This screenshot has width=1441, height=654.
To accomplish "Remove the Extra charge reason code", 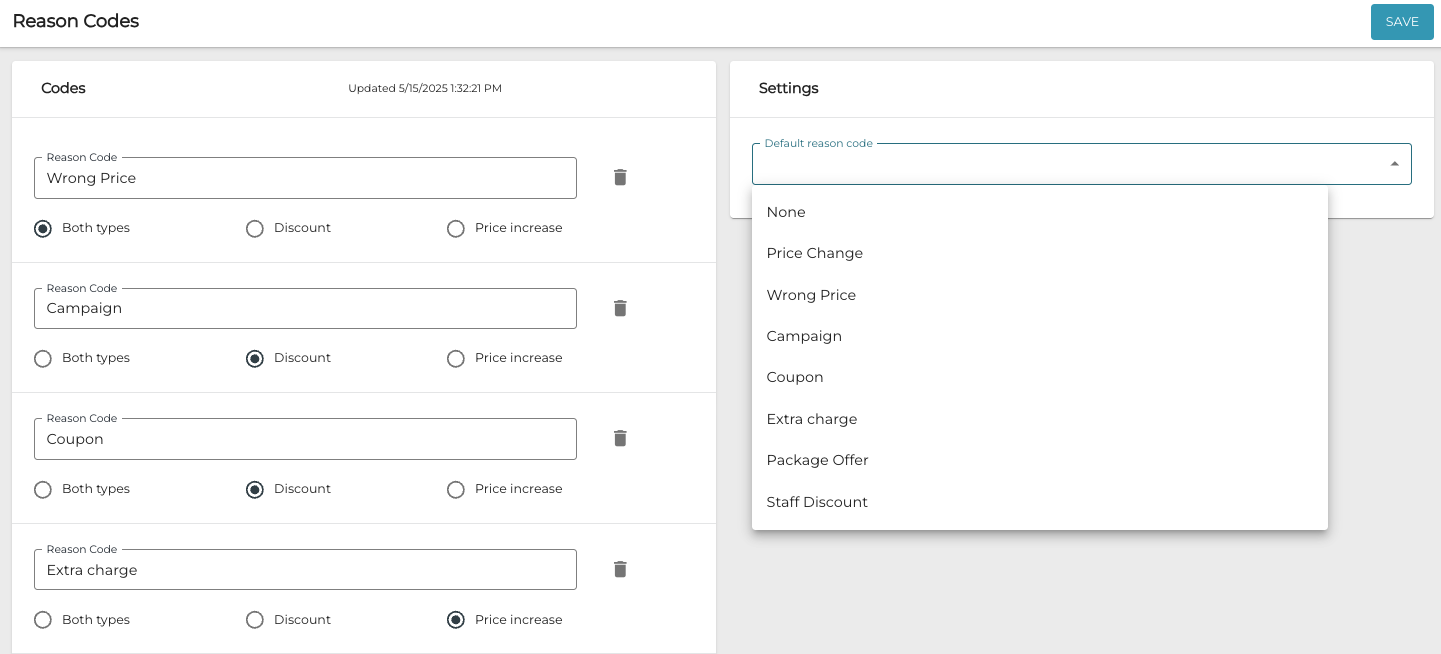I will pos(620,569).
